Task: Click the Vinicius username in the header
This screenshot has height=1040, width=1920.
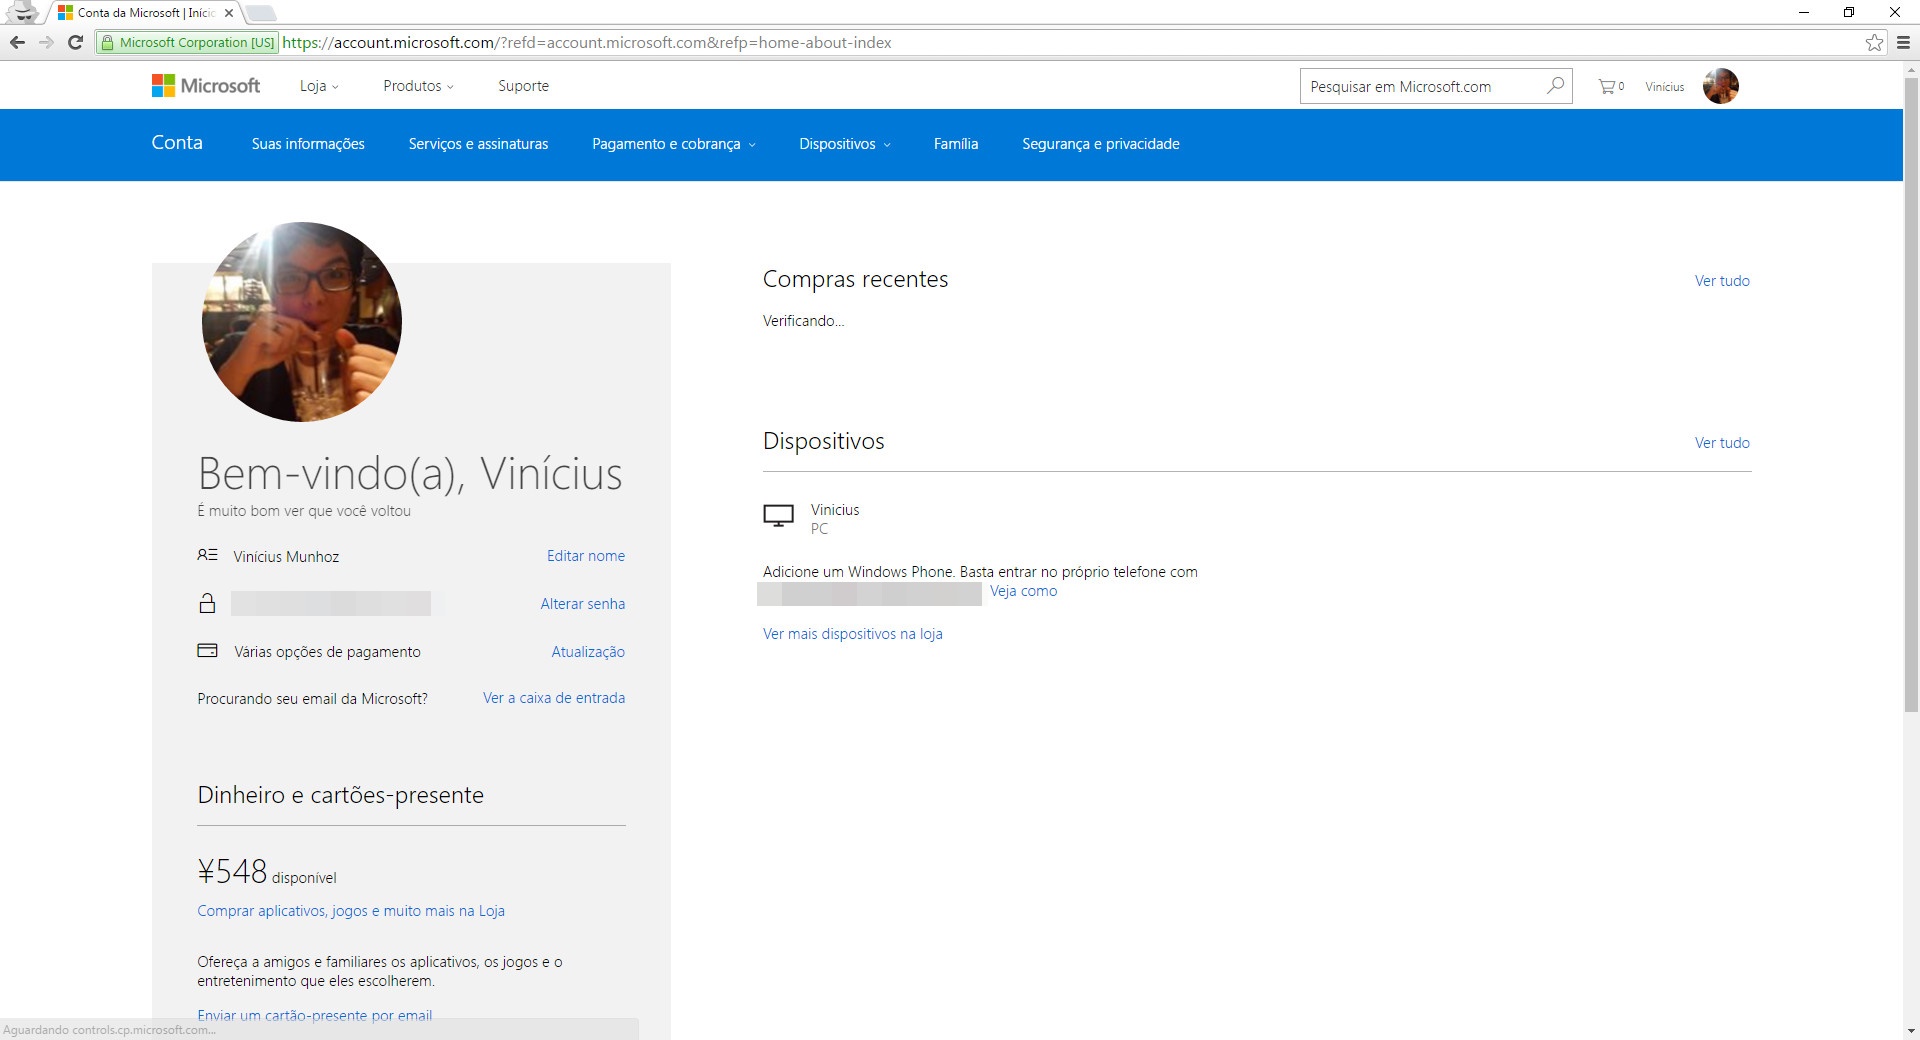Action: click(x=1665, y=87)
